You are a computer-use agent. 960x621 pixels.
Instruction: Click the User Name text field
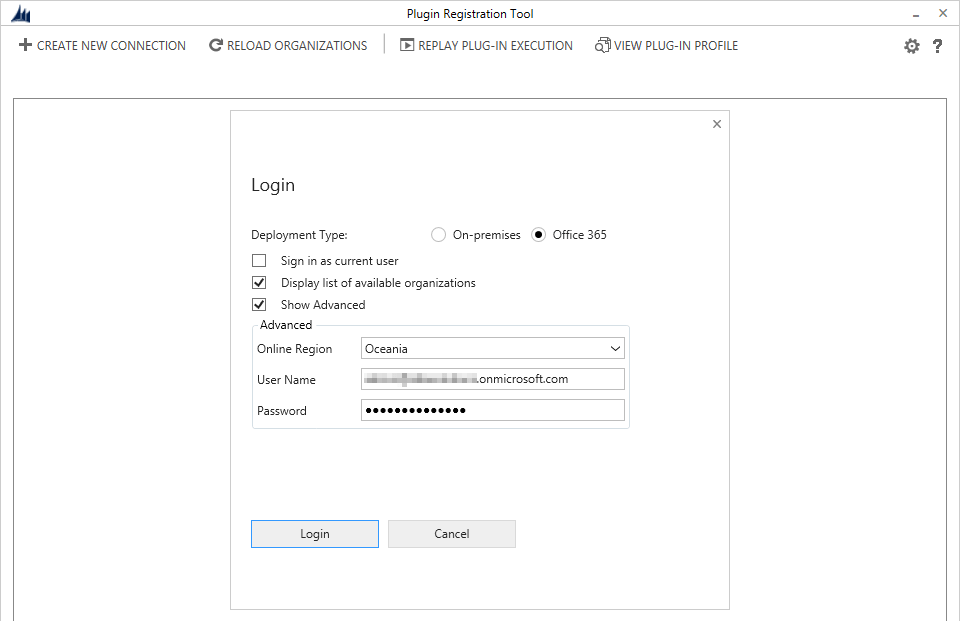[x=492, y=379]
